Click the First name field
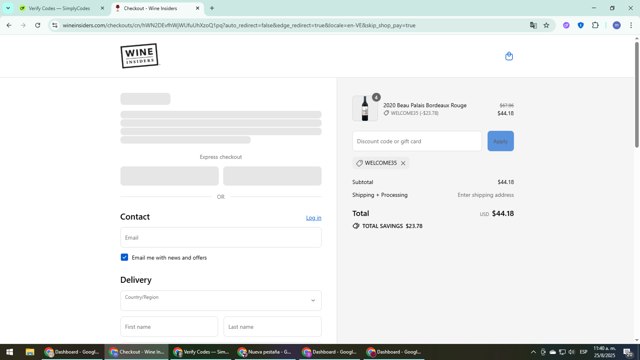 pos(169,327)
